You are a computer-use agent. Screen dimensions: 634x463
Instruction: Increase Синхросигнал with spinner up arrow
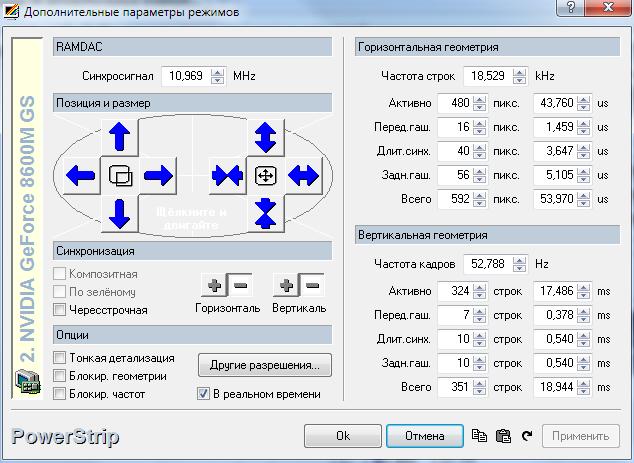coord(218,71)
